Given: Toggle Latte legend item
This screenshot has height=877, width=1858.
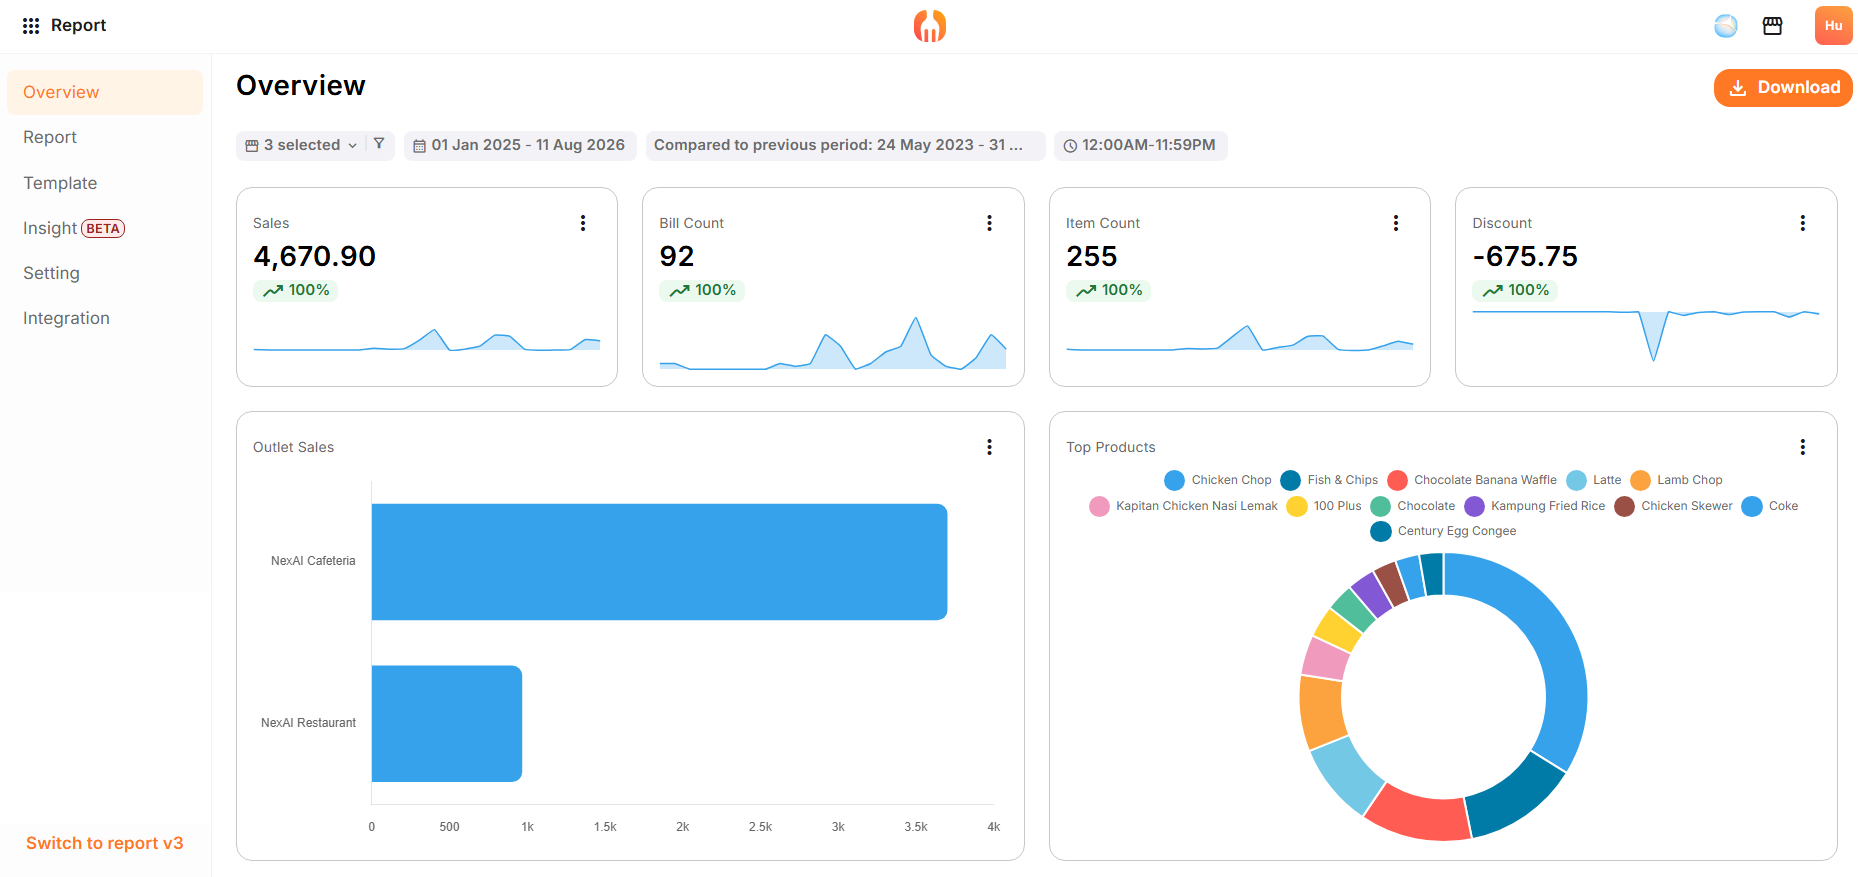Looking at the screenshot, I should pos(1594,480).
